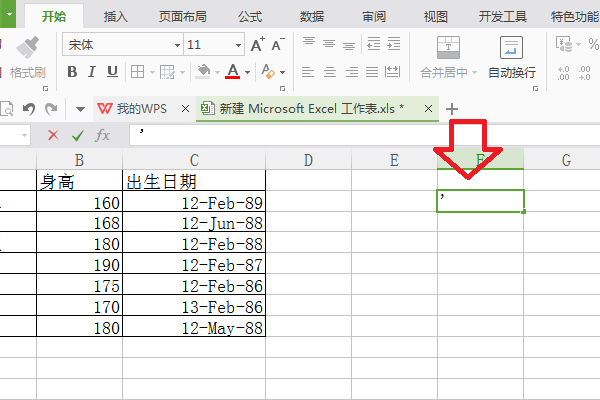The width and height of the screenshot is (600, 400).
Task: Close the 新建 Microsoft Excel 工作表.xls tab
Action: (x=429, y=109)
